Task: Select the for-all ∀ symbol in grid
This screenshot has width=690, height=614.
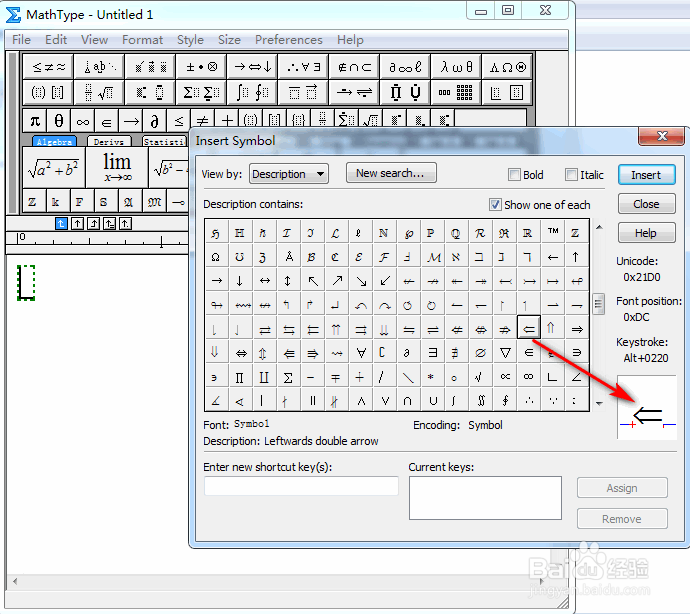Action: click(x=361, y=353)
